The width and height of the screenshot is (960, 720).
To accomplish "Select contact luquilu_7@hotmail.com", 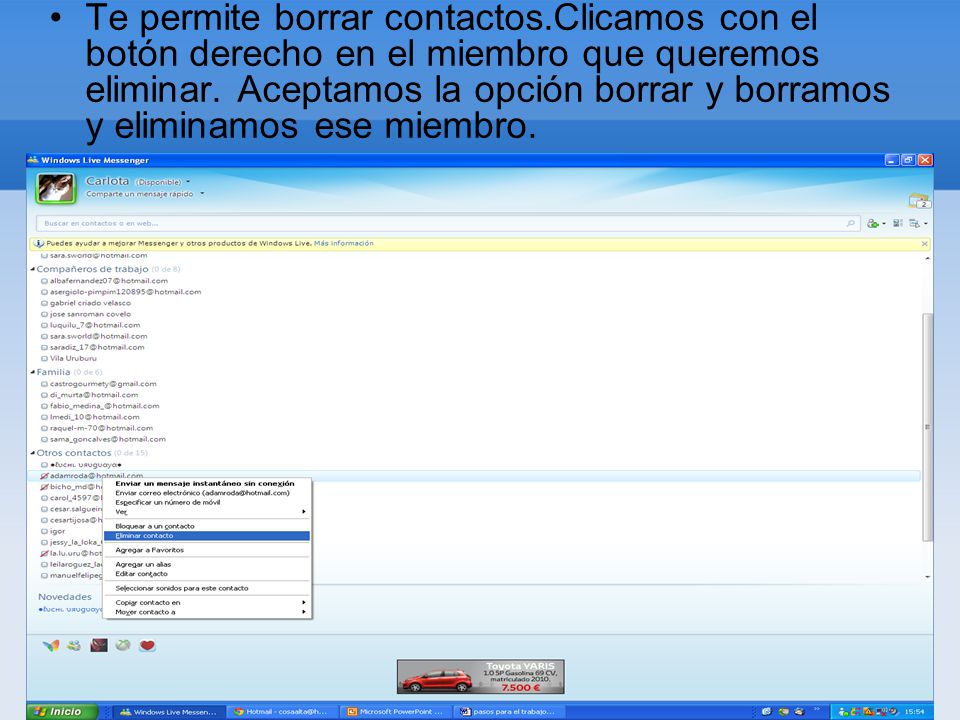I will (95, 325).
